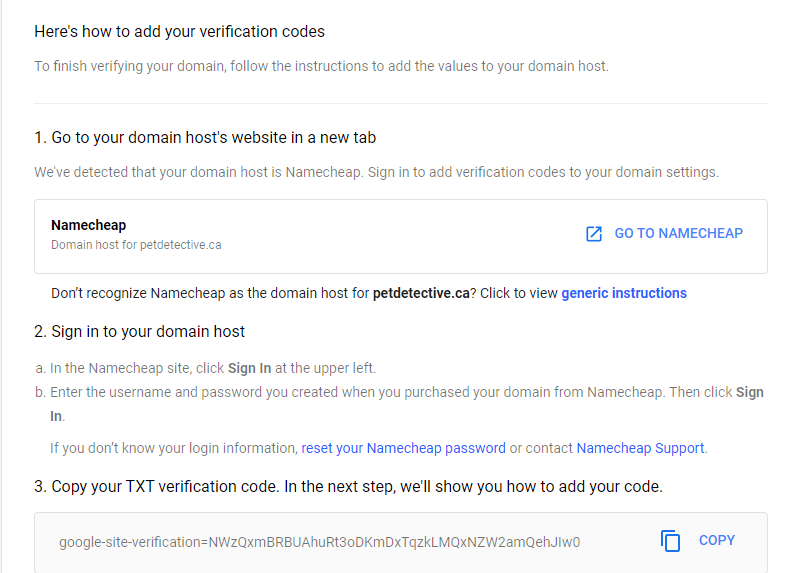Click the 'To finish verifying your domain' intro text
This screenshot has width=800, height=573.
click(321, 66)
